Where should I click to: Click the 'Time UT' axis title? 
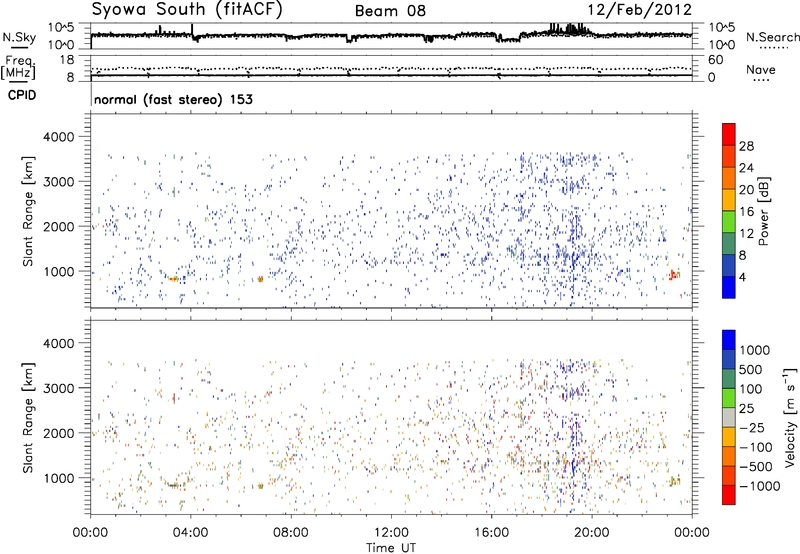point(391,548)
